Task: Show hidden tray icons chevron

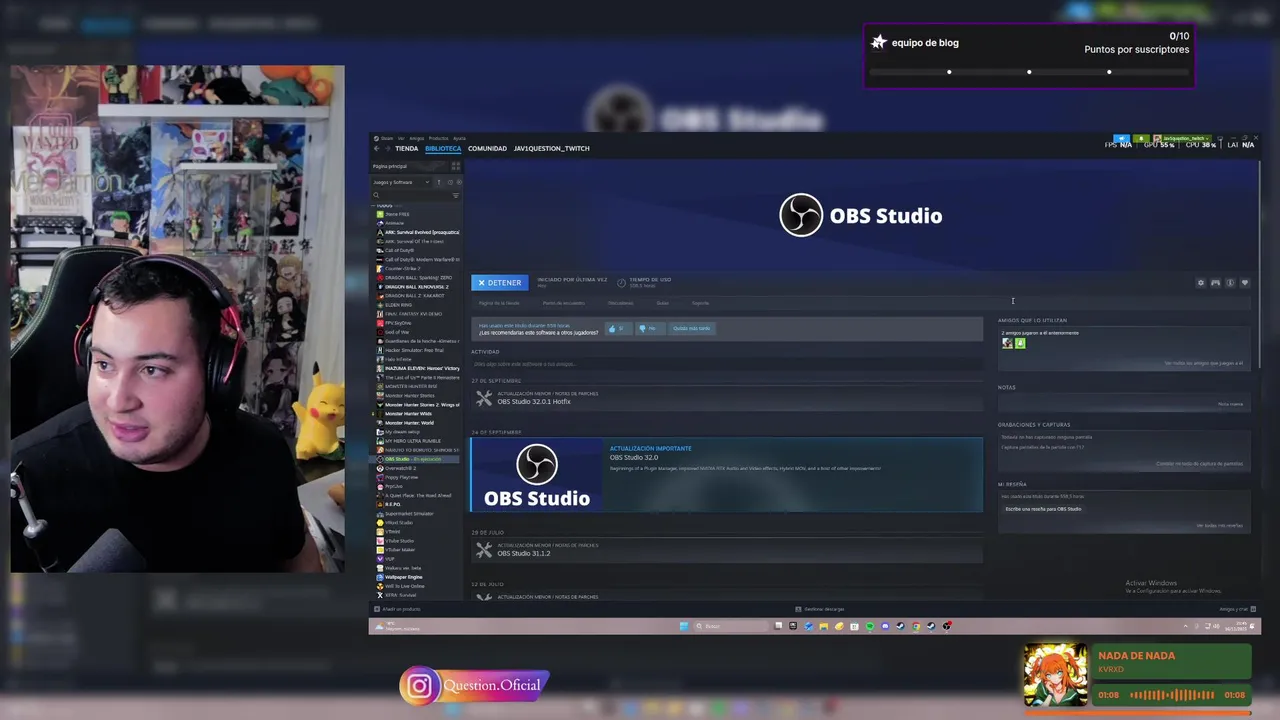Action: point(1186,626)
